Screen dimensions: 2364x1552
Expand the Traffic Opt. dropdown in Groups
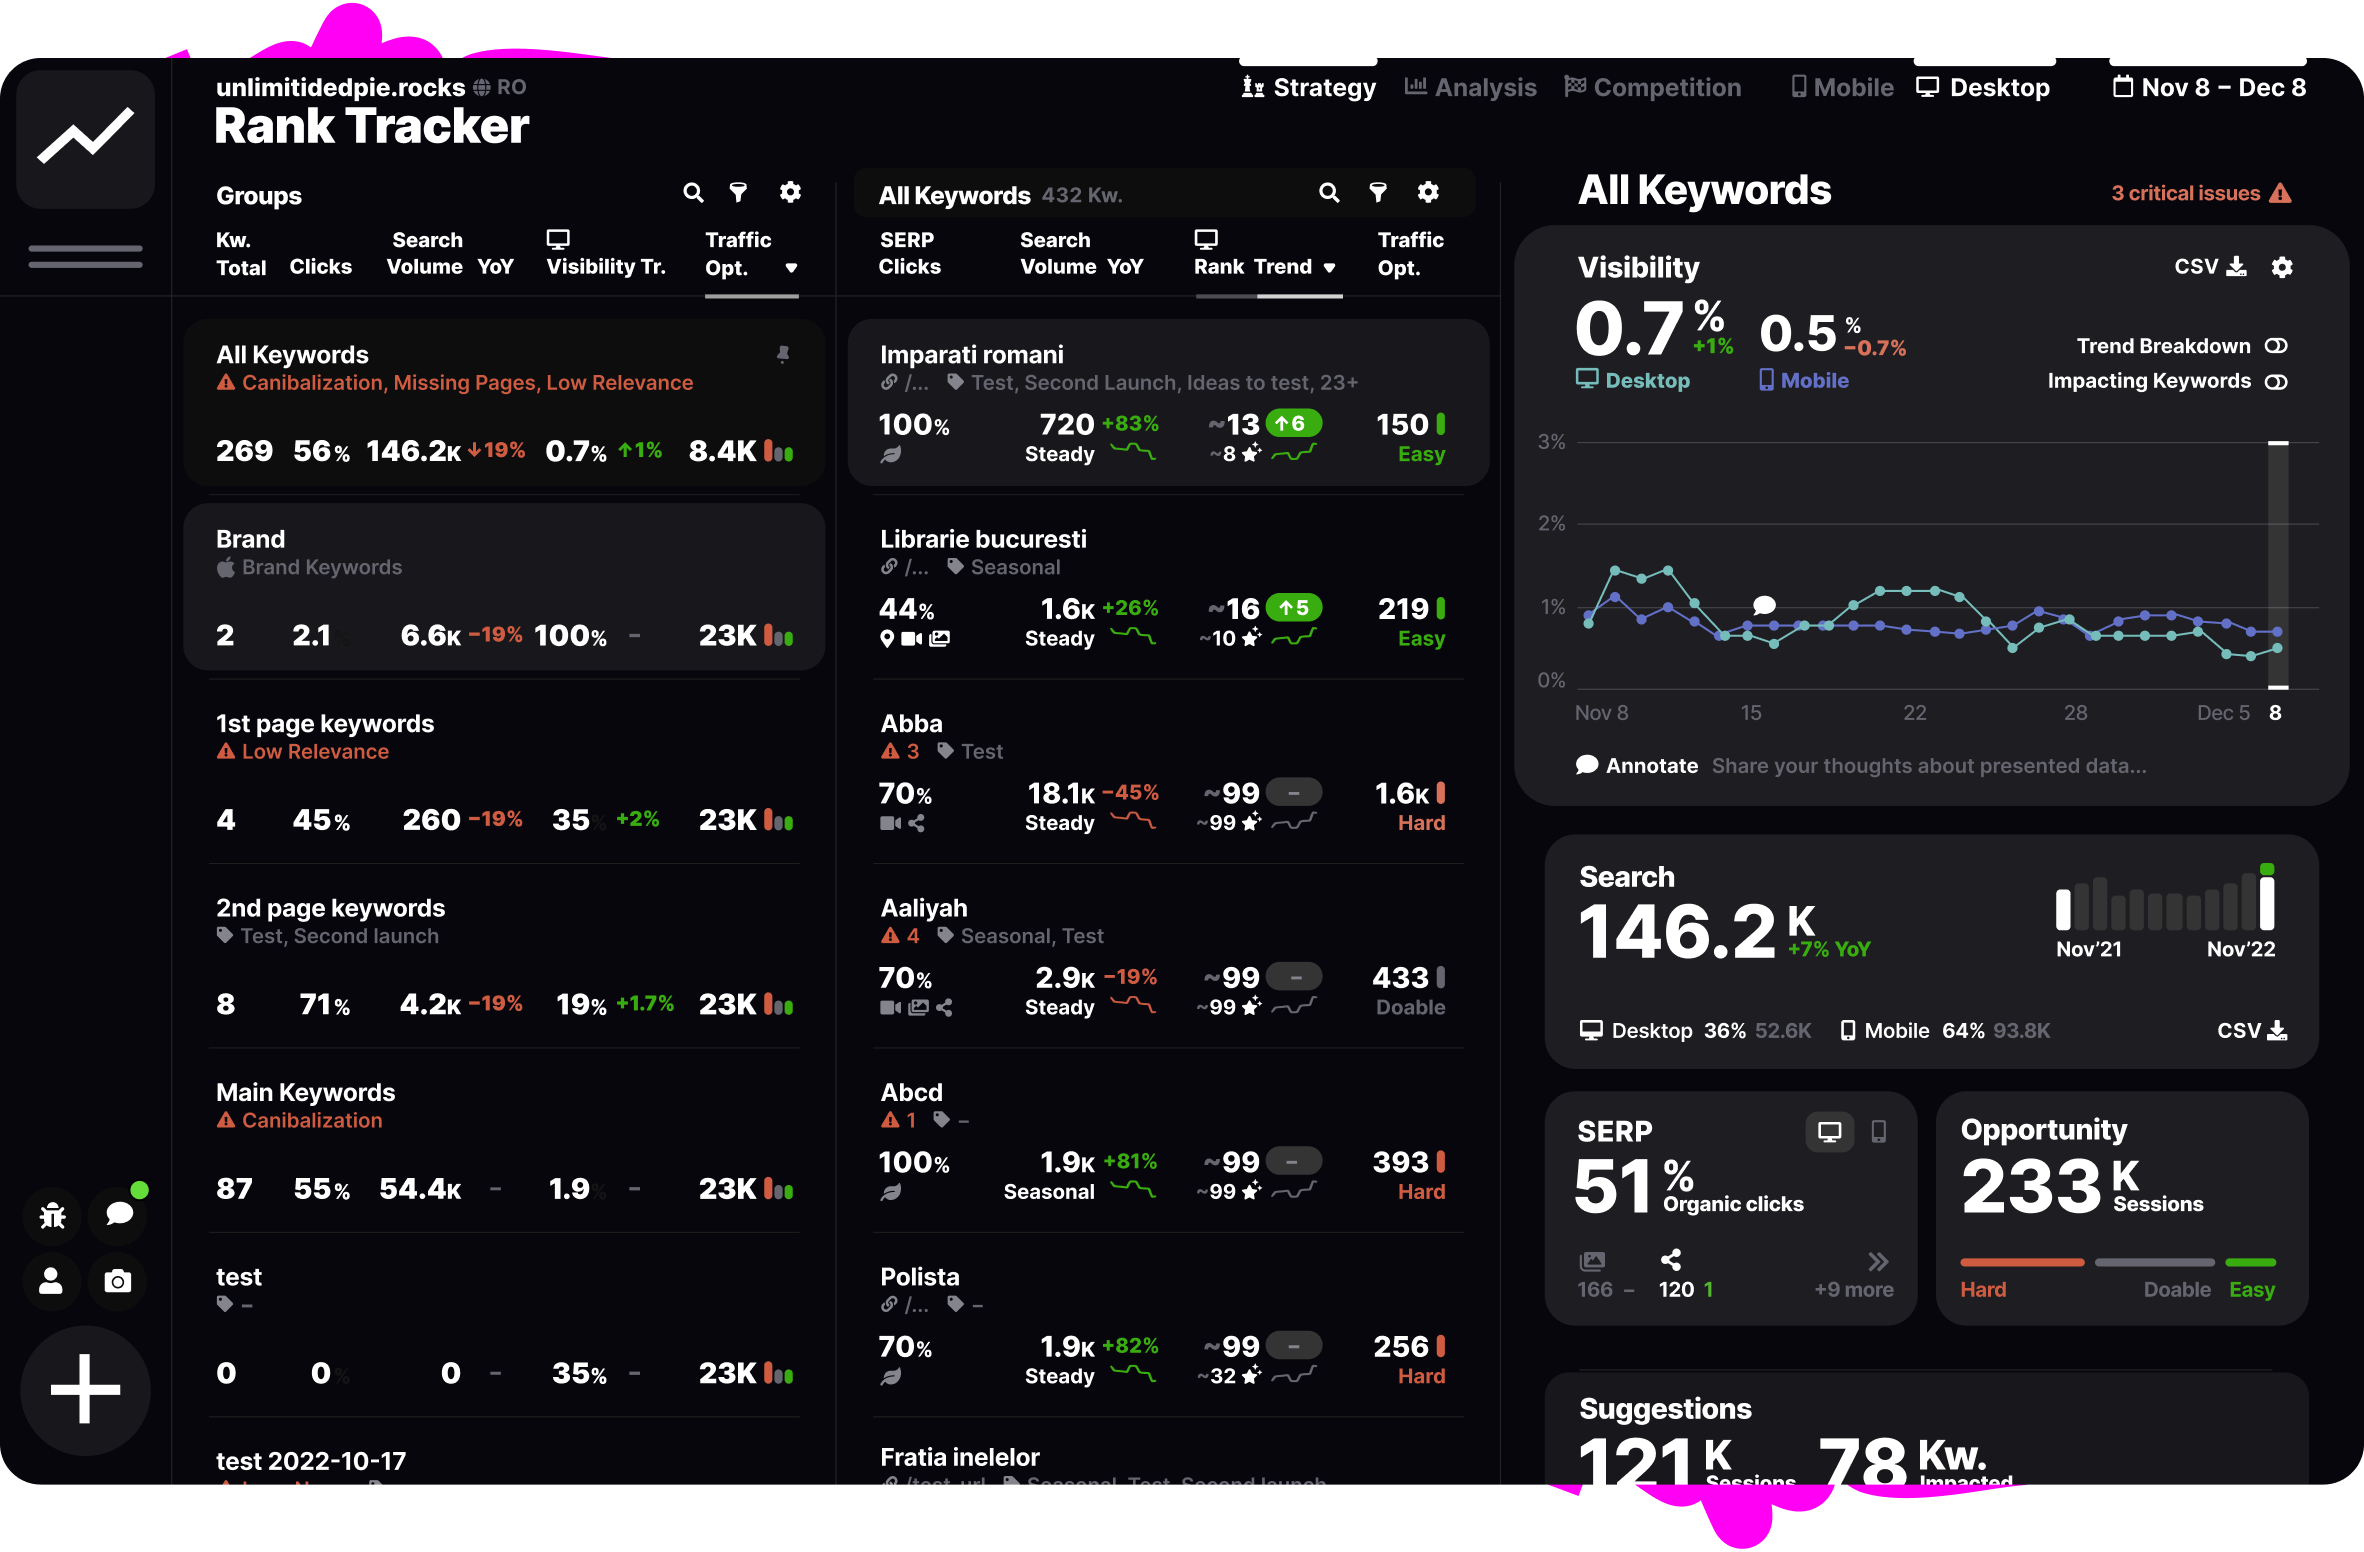click(791, 267)
